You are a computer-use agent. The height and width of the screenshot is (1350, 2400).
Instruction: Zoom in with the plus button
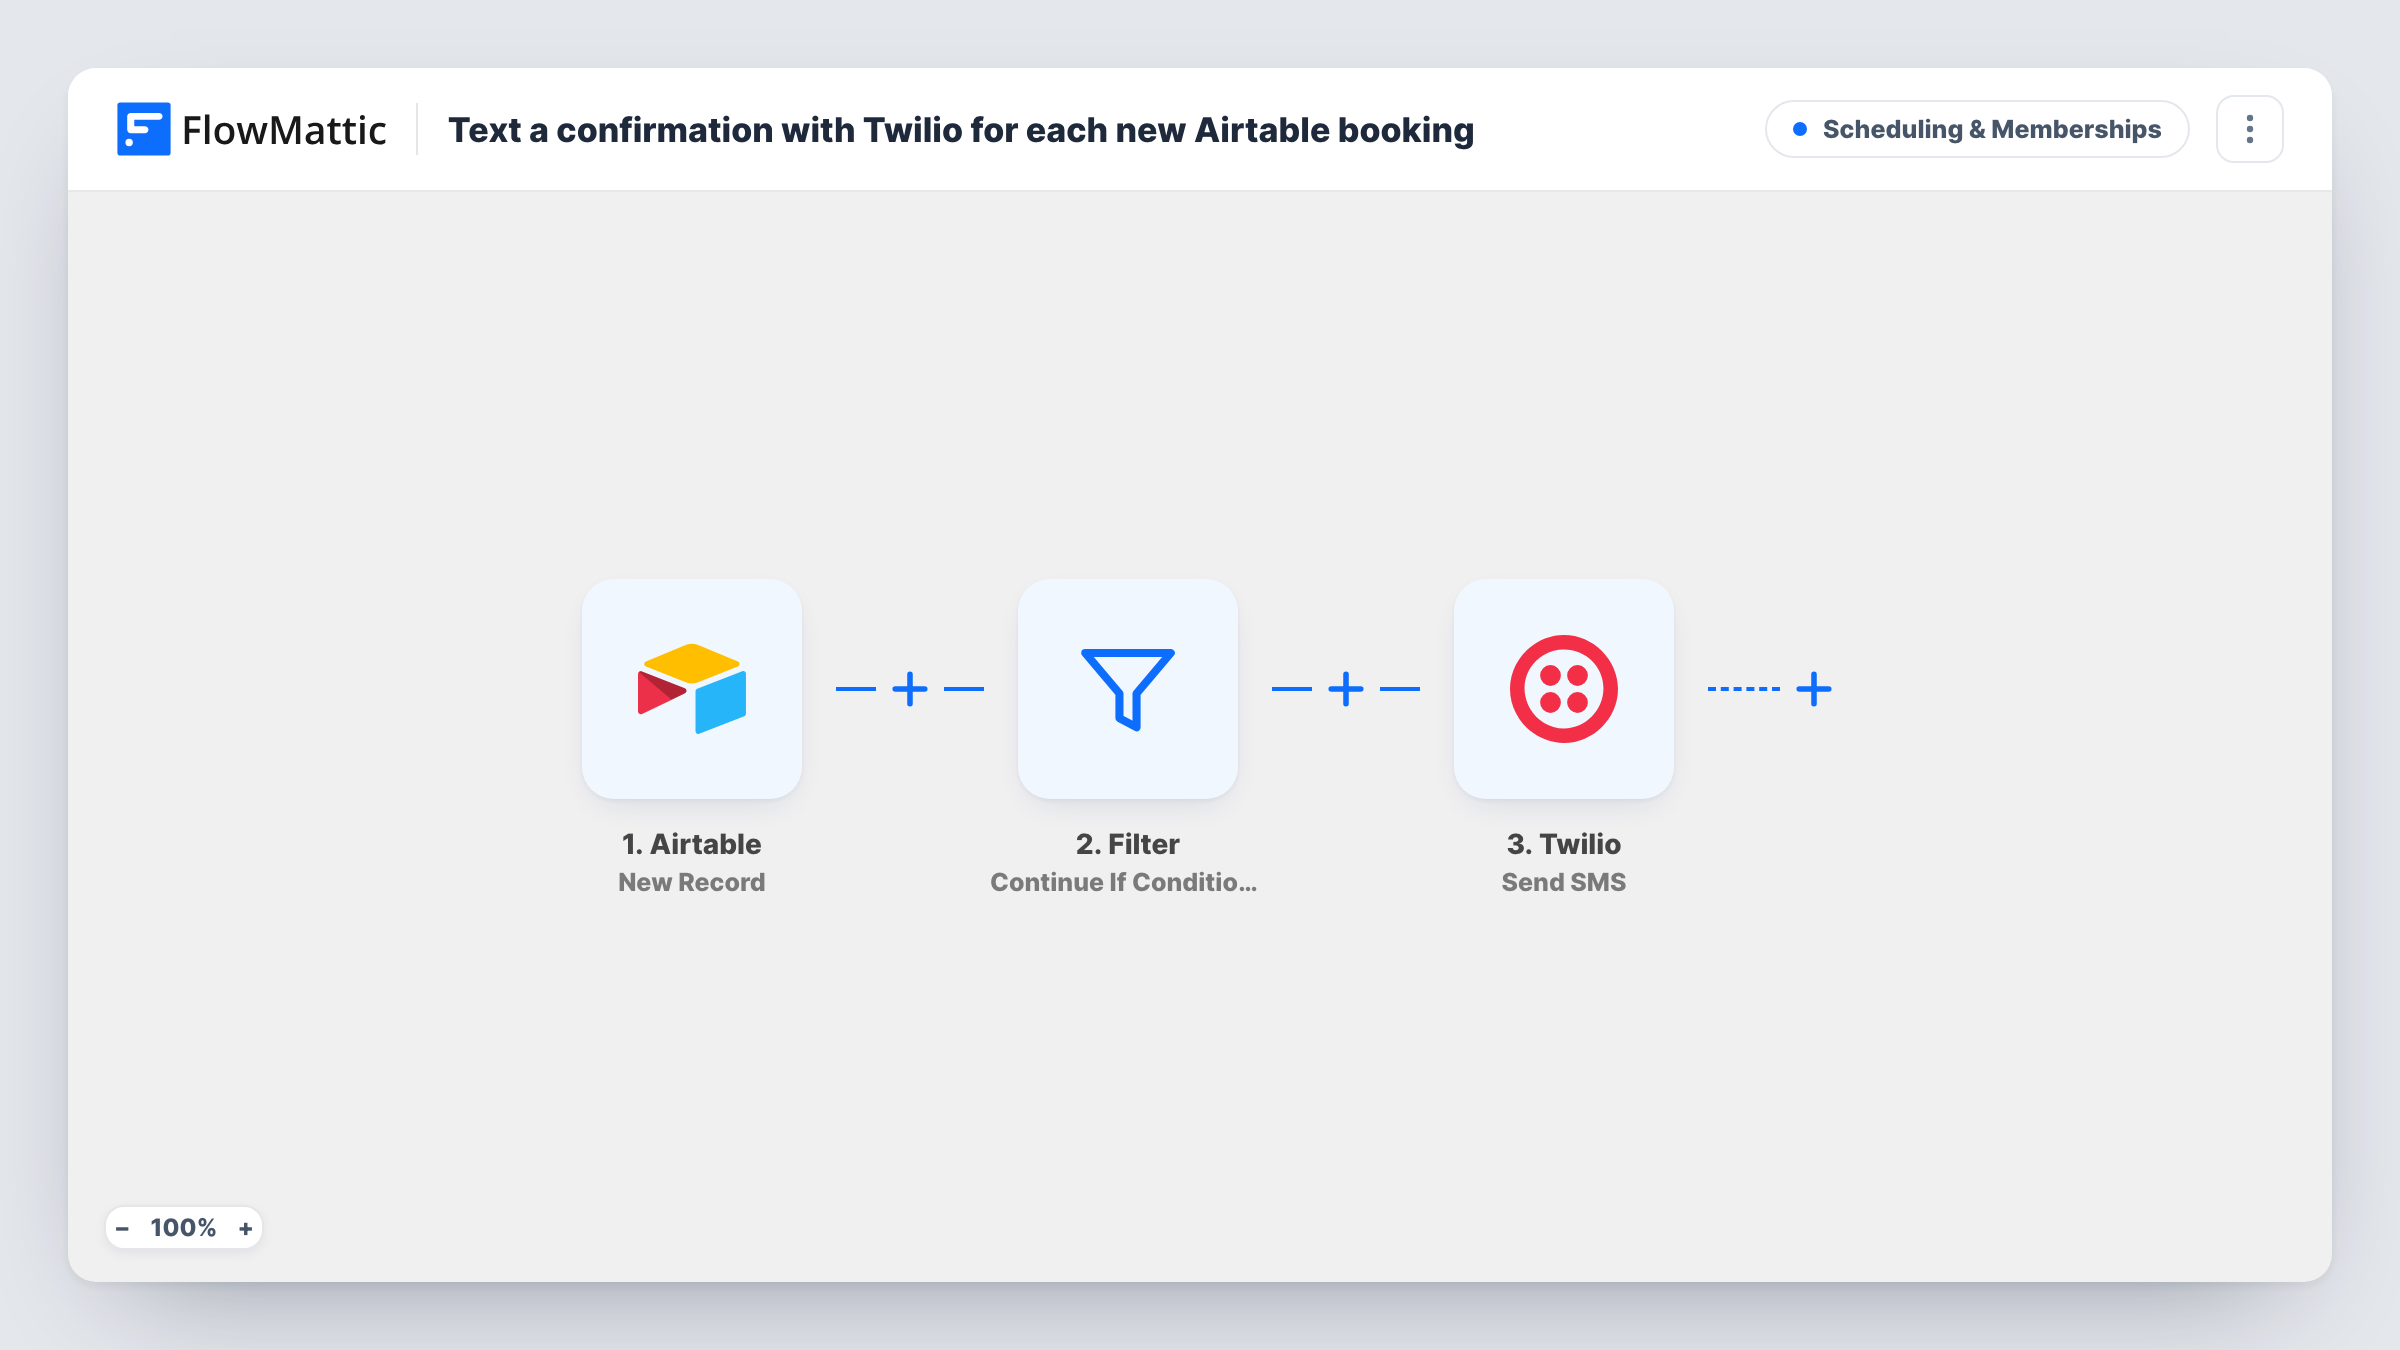(245, 1228)
